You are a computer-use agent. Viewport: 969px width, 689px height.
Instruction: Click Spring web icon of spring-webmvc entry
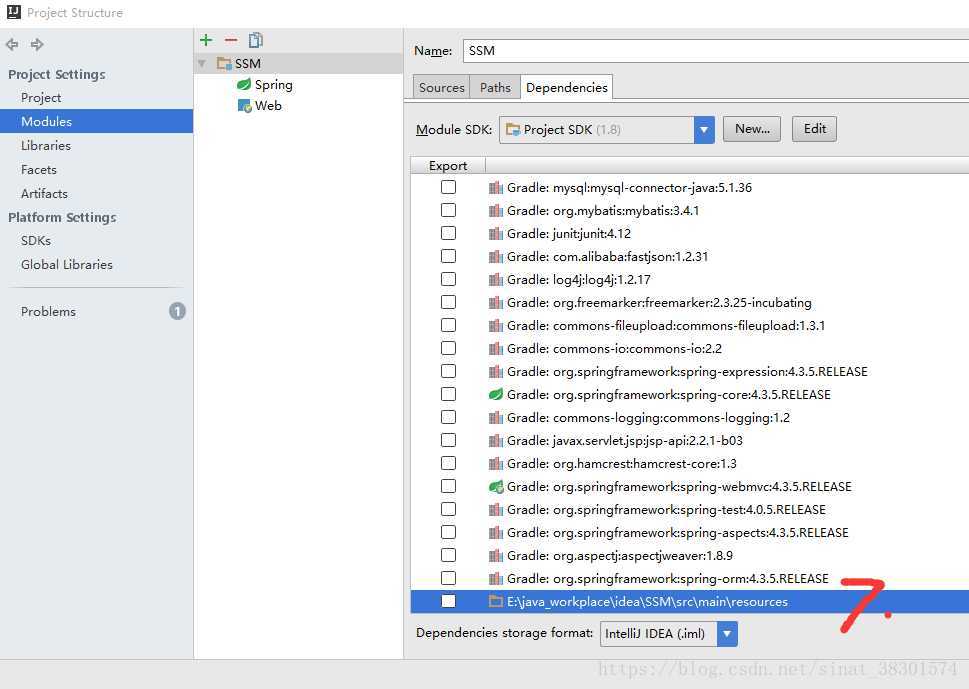496,487
